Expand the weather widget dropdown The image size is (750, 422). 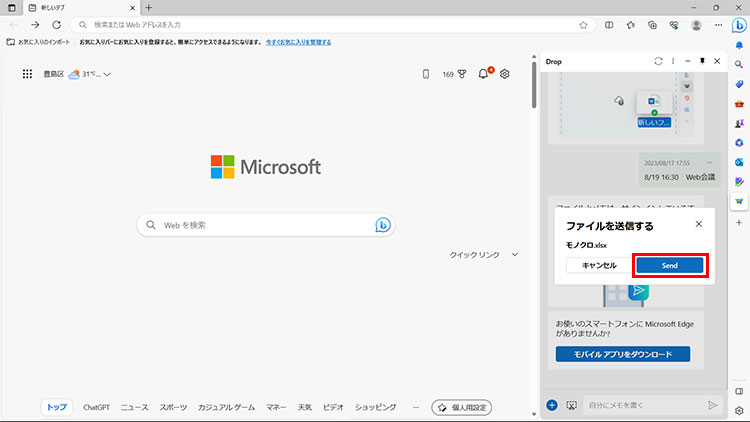pos(107,74)
